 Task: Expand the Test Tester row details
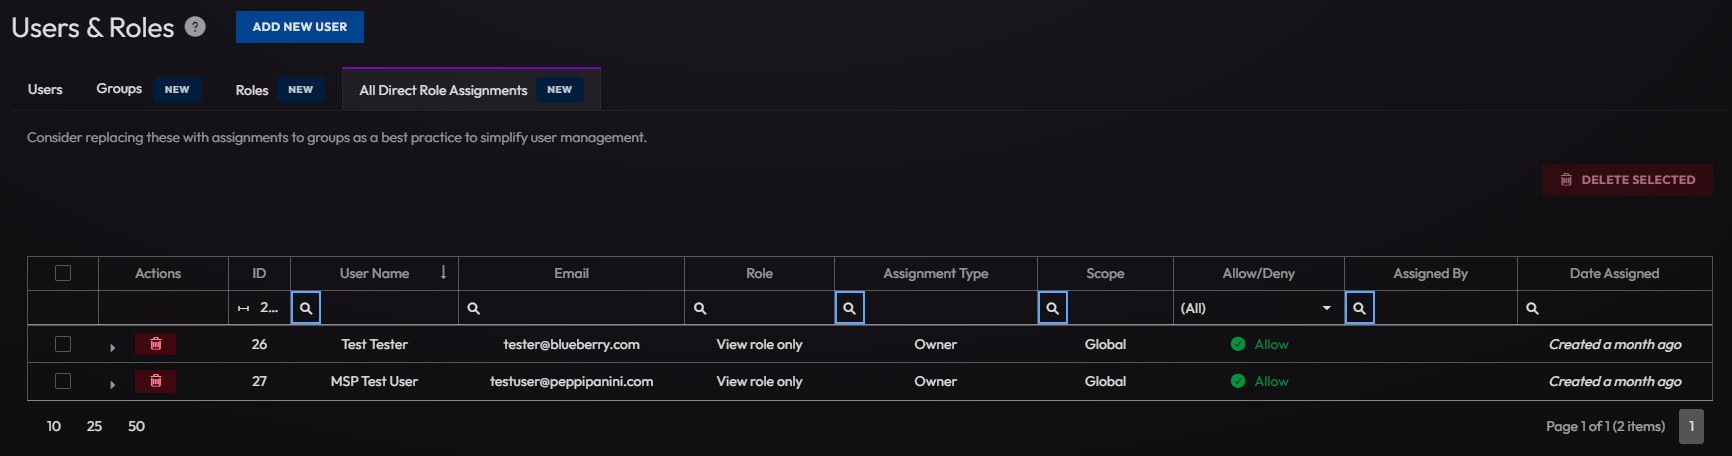(112, 347)
